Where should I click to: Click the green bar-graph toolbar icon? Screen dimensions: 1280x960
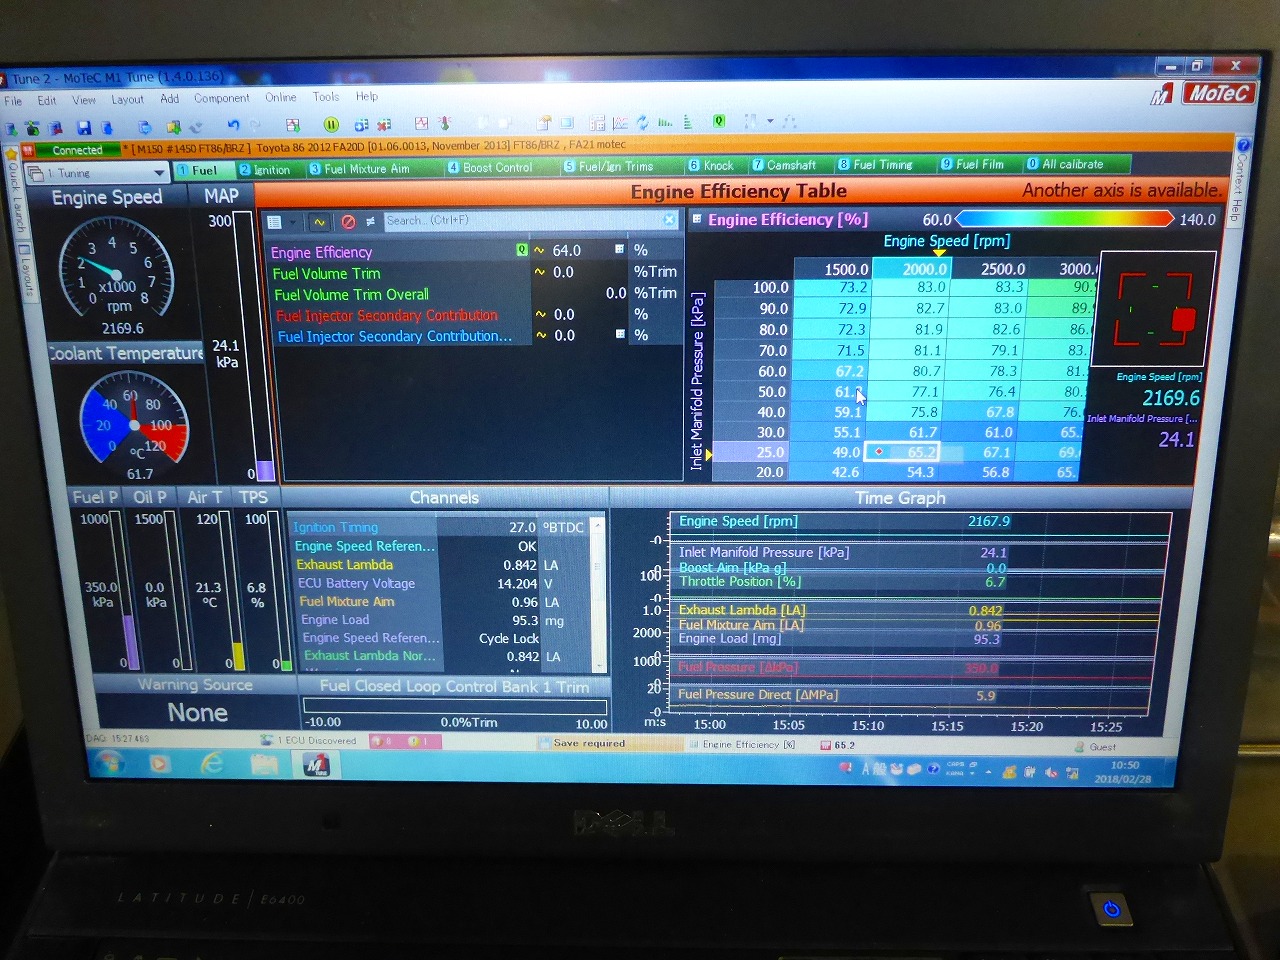[x=666, y=122]
